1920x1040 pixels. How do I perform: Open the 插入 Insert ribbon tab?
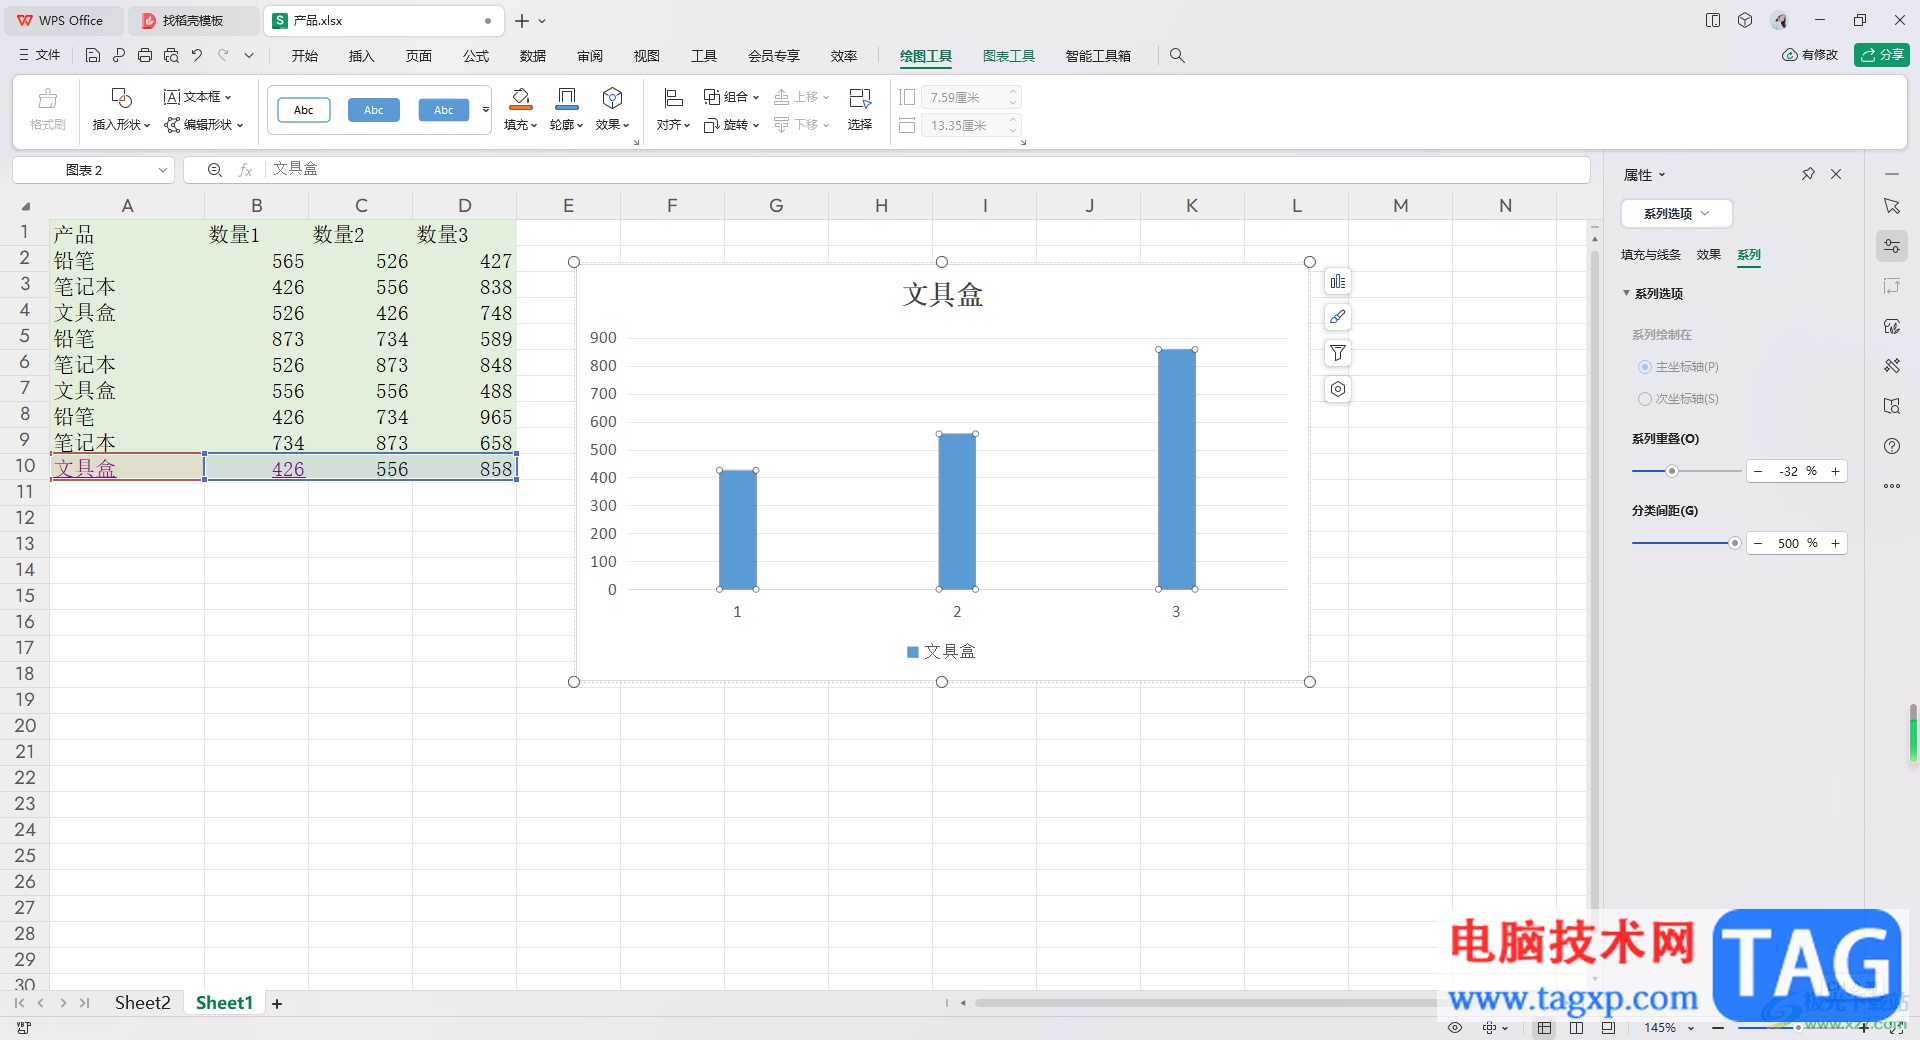coord(362,56)
